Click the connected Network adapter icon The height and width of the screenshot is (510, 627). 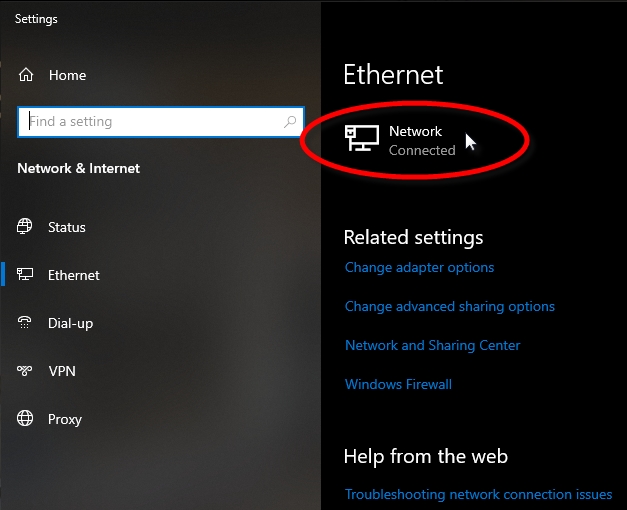coord(361,139)
